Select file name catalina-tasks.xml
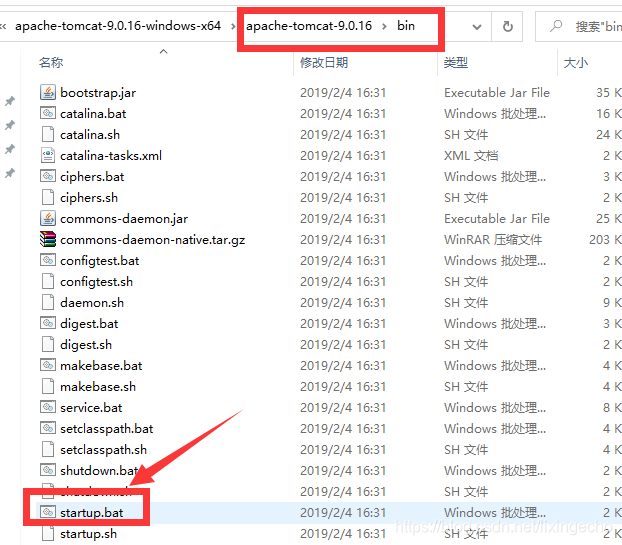Image resolution: width=622 pixels, height=545 pixels. (x=111, y=155)
